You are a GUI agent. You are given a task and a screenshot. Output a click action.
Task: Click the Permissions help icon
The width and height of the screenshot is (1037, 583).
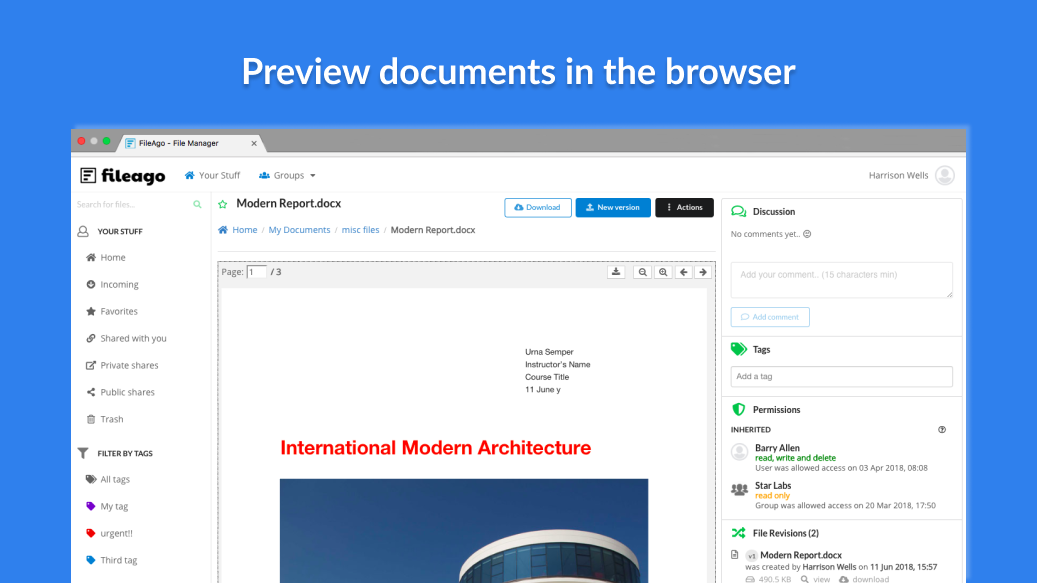(x=942, y=430)
